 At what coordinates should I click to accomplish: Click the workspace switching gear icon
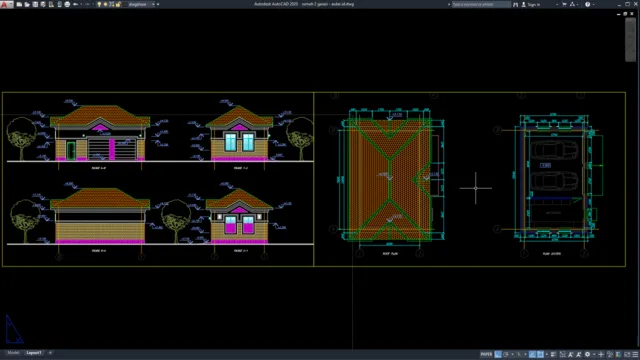(587, 354)
